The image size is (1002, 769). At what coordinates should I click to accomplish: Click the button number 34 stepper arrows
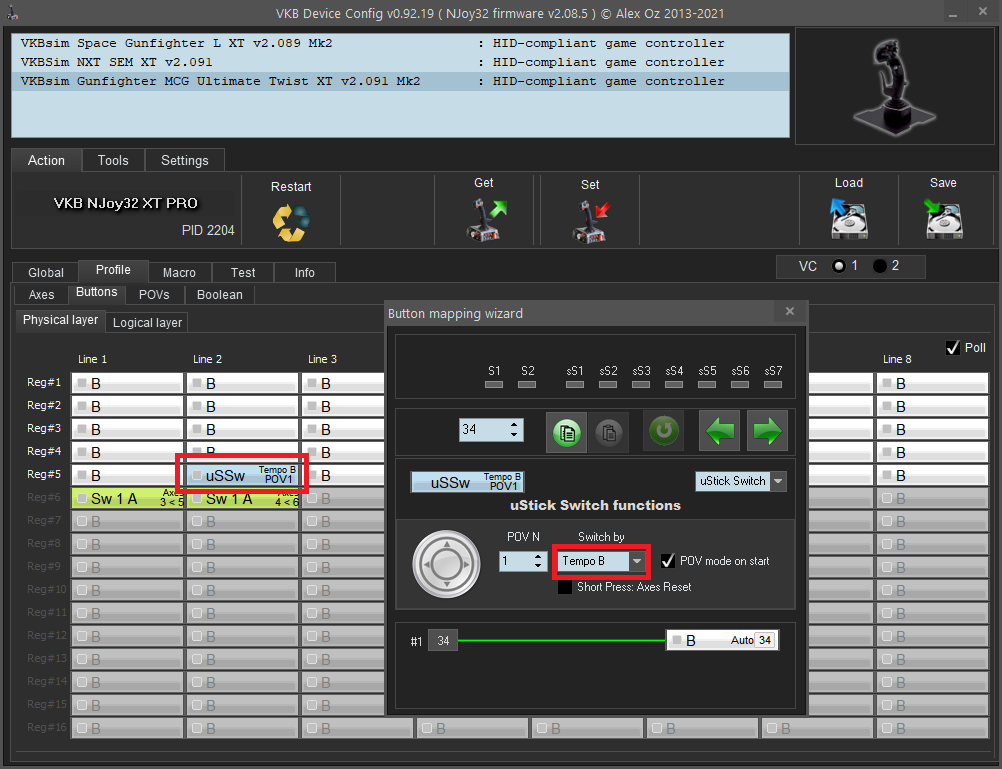[514, 429]
